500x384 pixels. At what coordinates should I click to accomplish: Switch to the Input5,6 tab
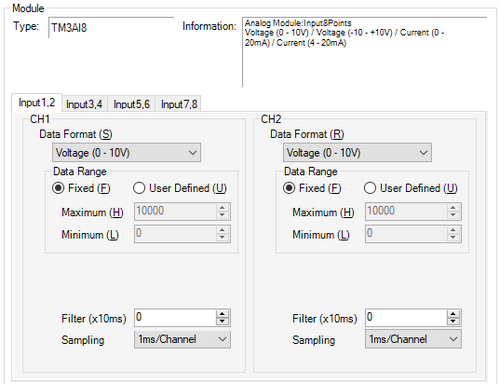point(132,104)
